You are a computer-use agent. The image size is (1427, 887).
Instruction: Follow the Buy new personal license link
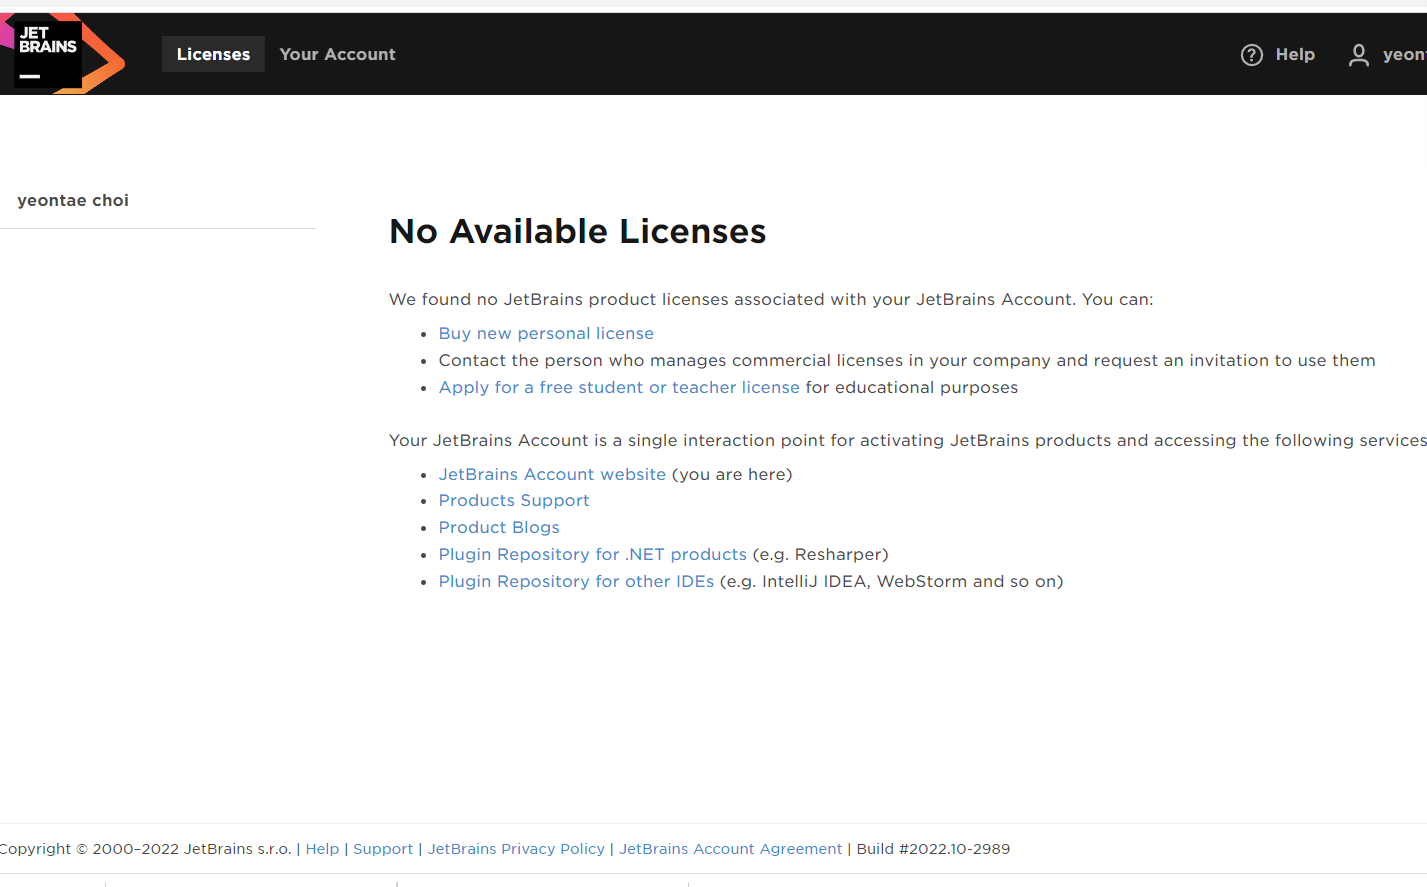[x=546, y=333]
